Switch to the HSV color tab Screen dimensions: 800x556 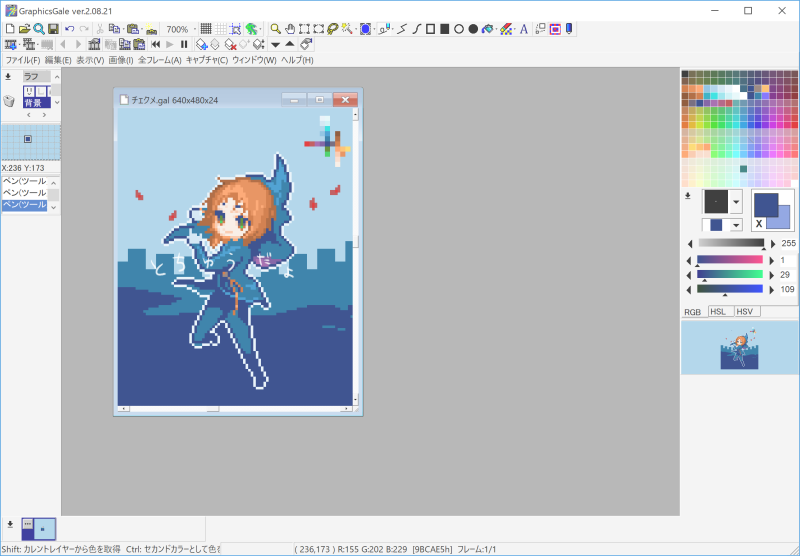744,312
